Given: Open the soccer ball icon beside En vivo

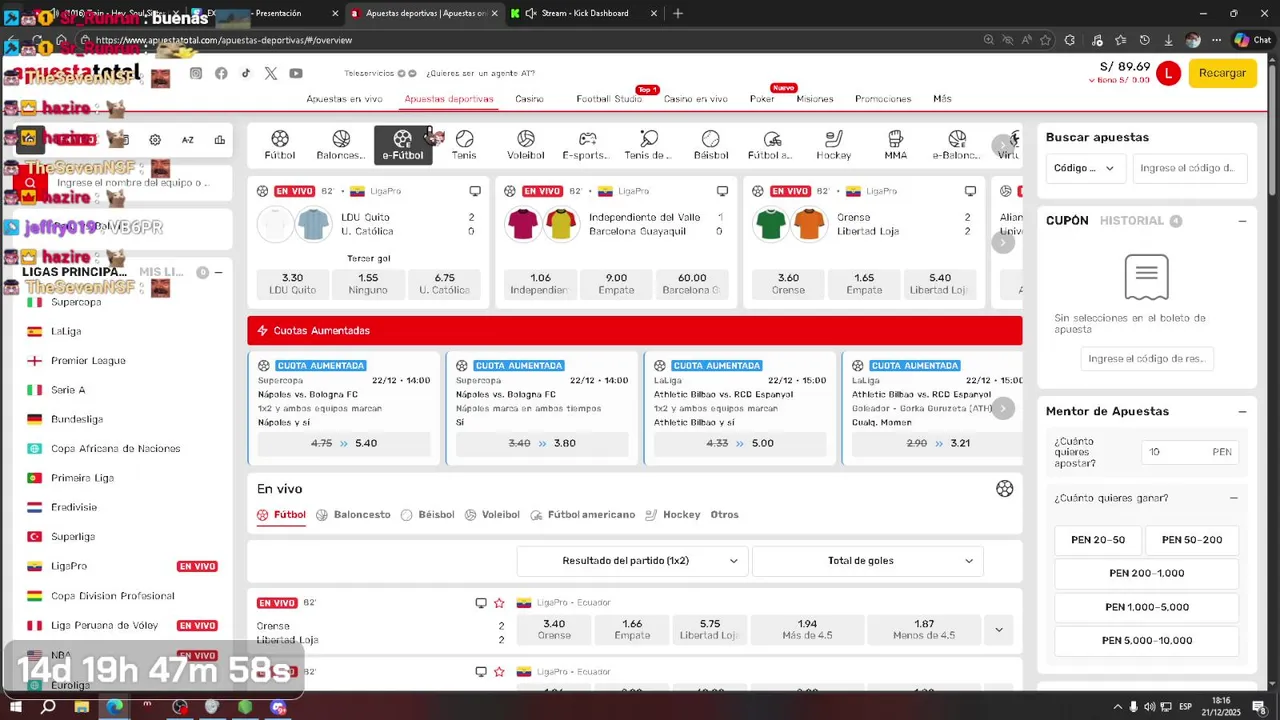Looking at the screenshot, I should click(1005, 489).
